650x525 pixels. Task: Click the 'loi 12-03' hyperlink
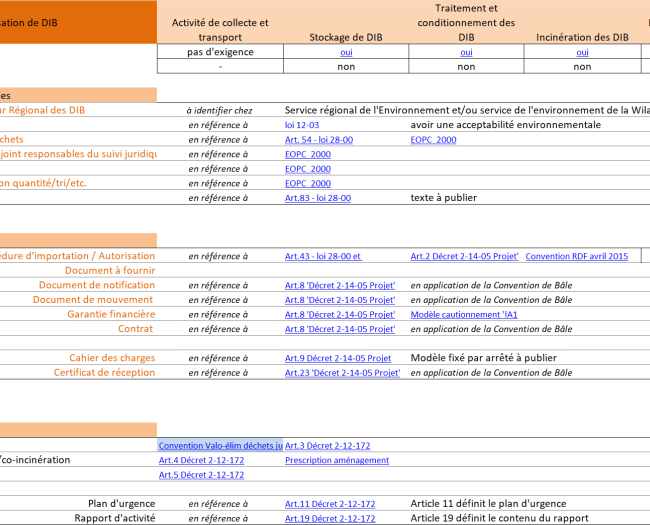302,125
